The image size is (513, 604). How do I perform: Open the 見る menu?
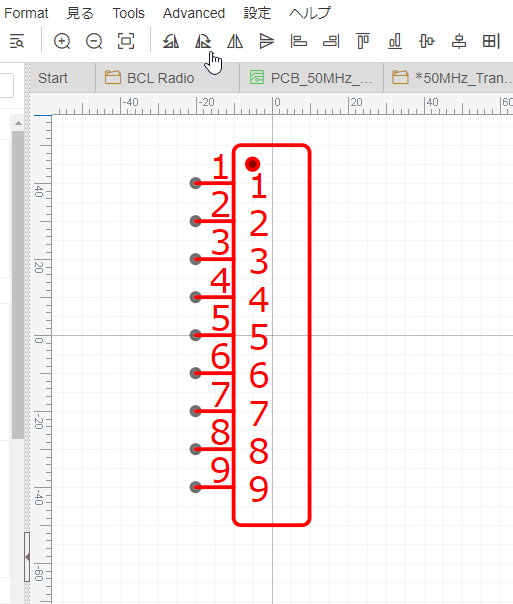[80, 13]
